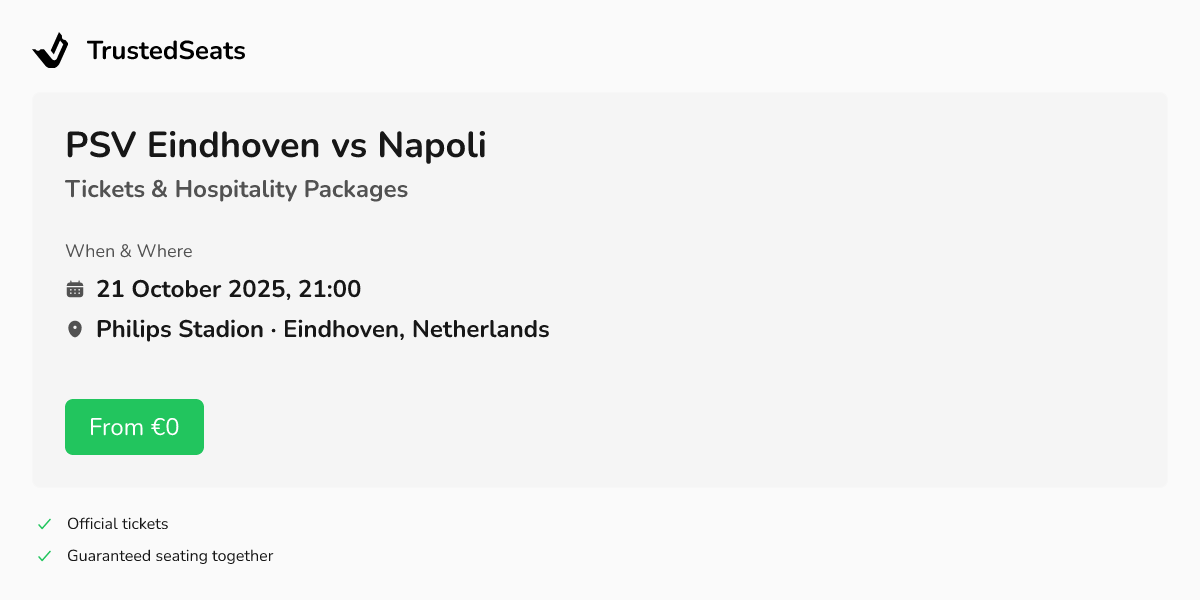The image size is (1200, 600).
Task: Click the Eindhoven, Netherlands location text
Action: 416,328
